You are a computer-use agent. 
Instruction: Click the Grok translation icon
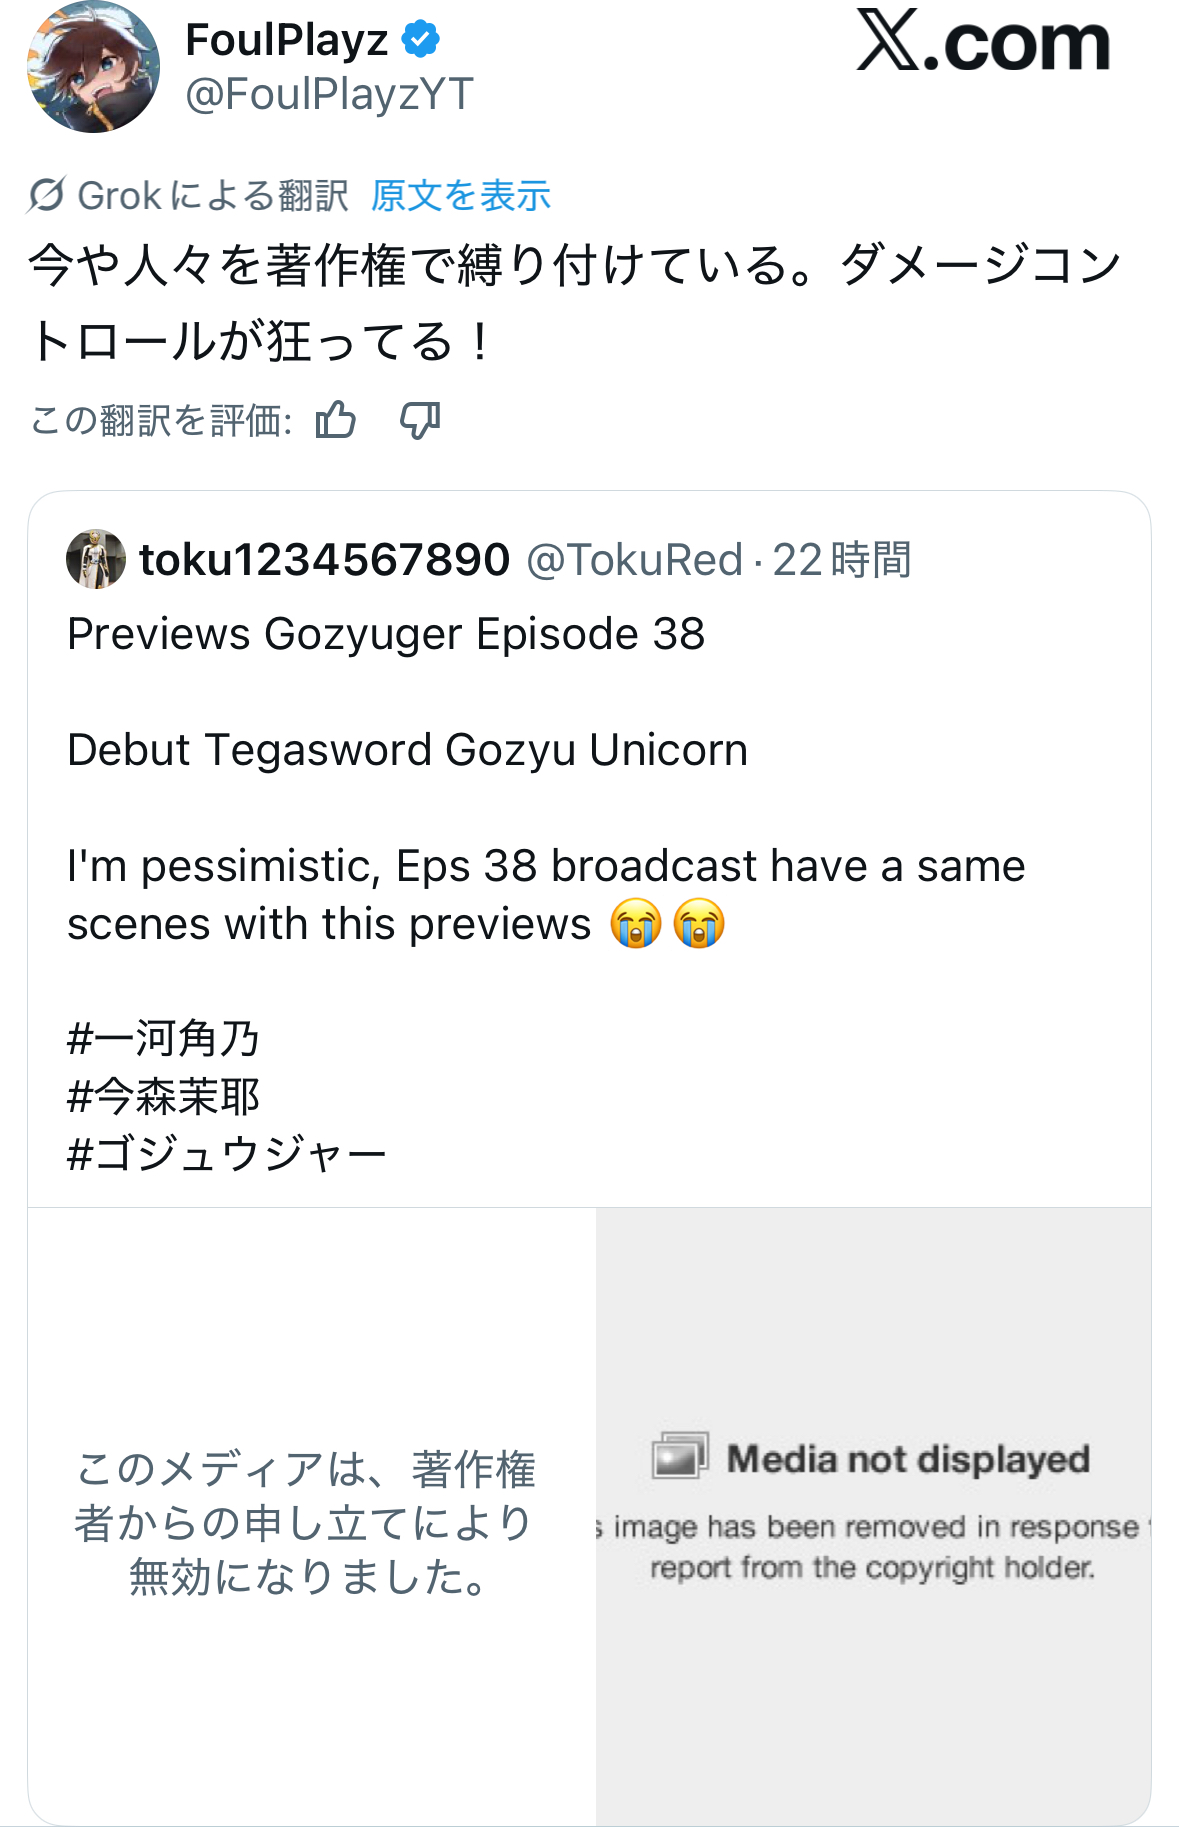pyautogui.click(x=47, y=195)
